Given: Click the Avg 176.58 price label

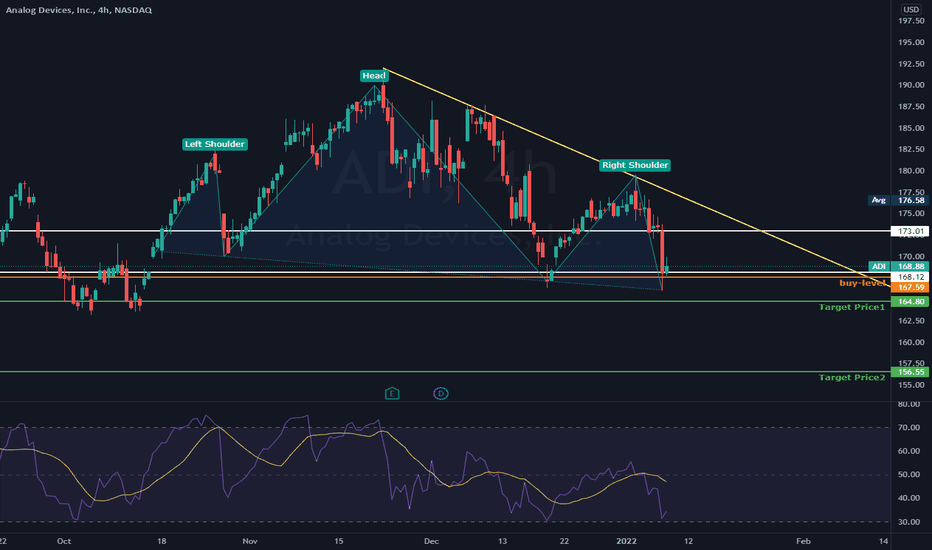Looking at the screenshot, I should point(898,200).
